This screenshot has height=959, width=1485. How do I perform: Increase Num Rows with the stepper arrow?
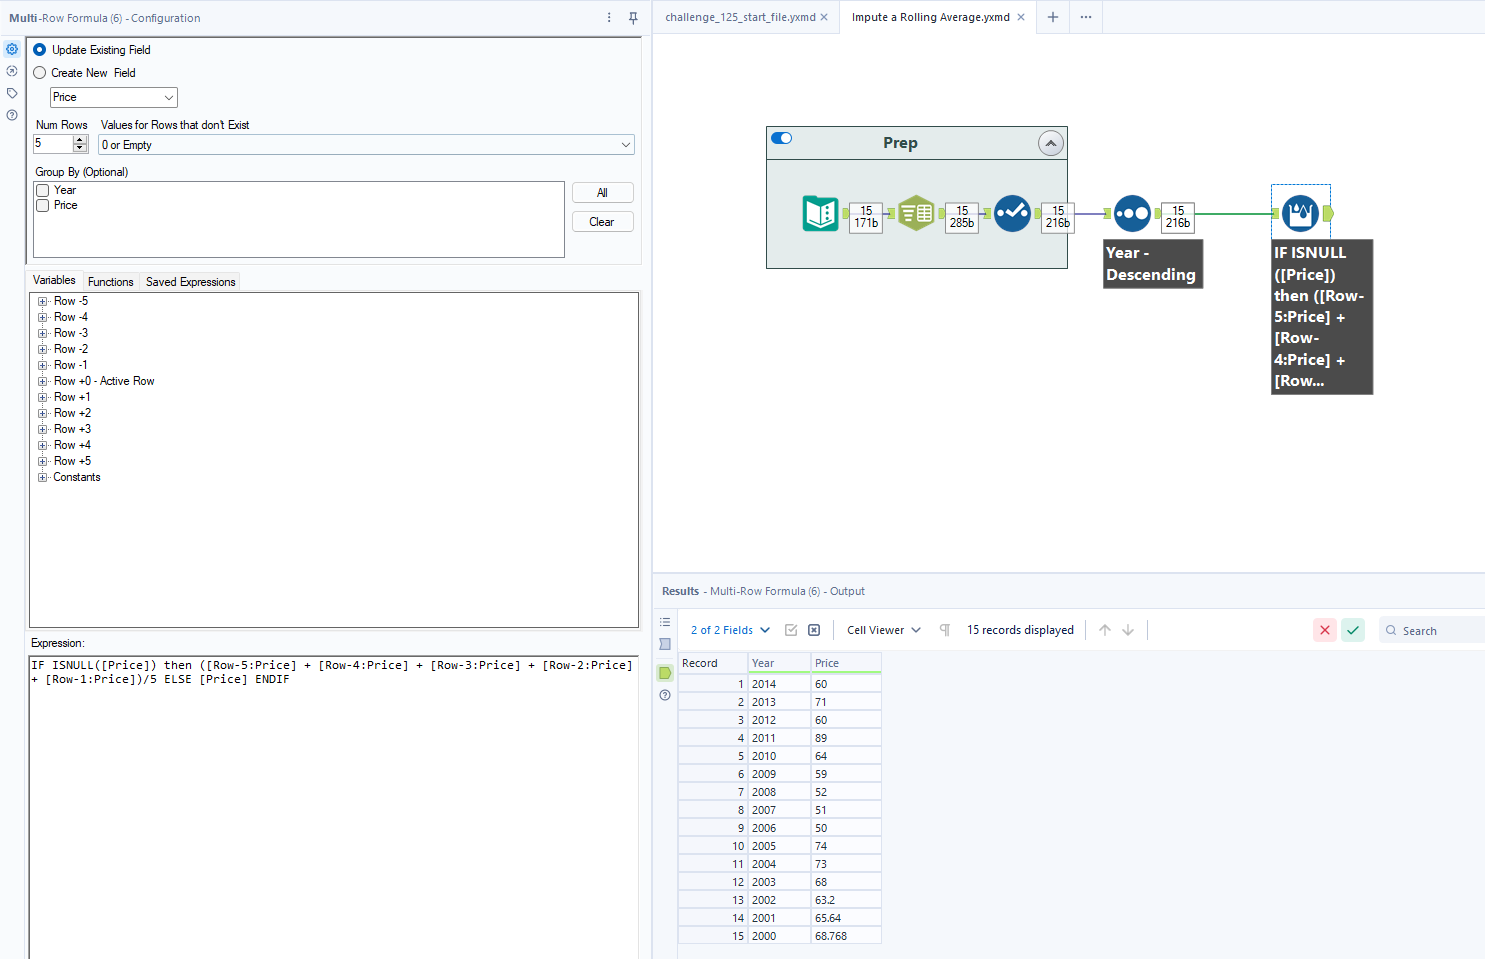[x=79, y=139]
